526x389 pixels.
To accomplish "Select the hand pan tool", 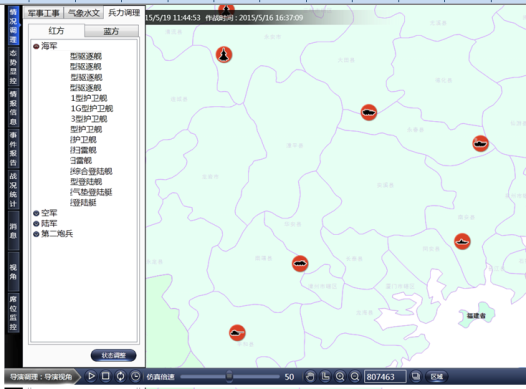I will [x=310, y=377].
